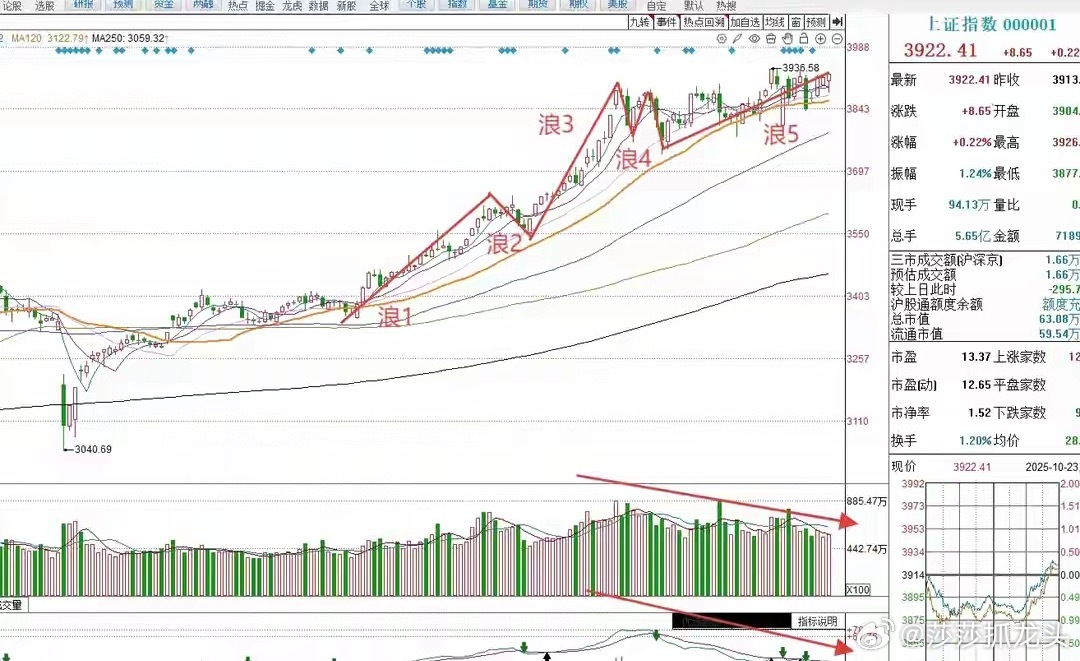Open the 全球 menu item
The image size is (1080, 661).
coord(379,6)
